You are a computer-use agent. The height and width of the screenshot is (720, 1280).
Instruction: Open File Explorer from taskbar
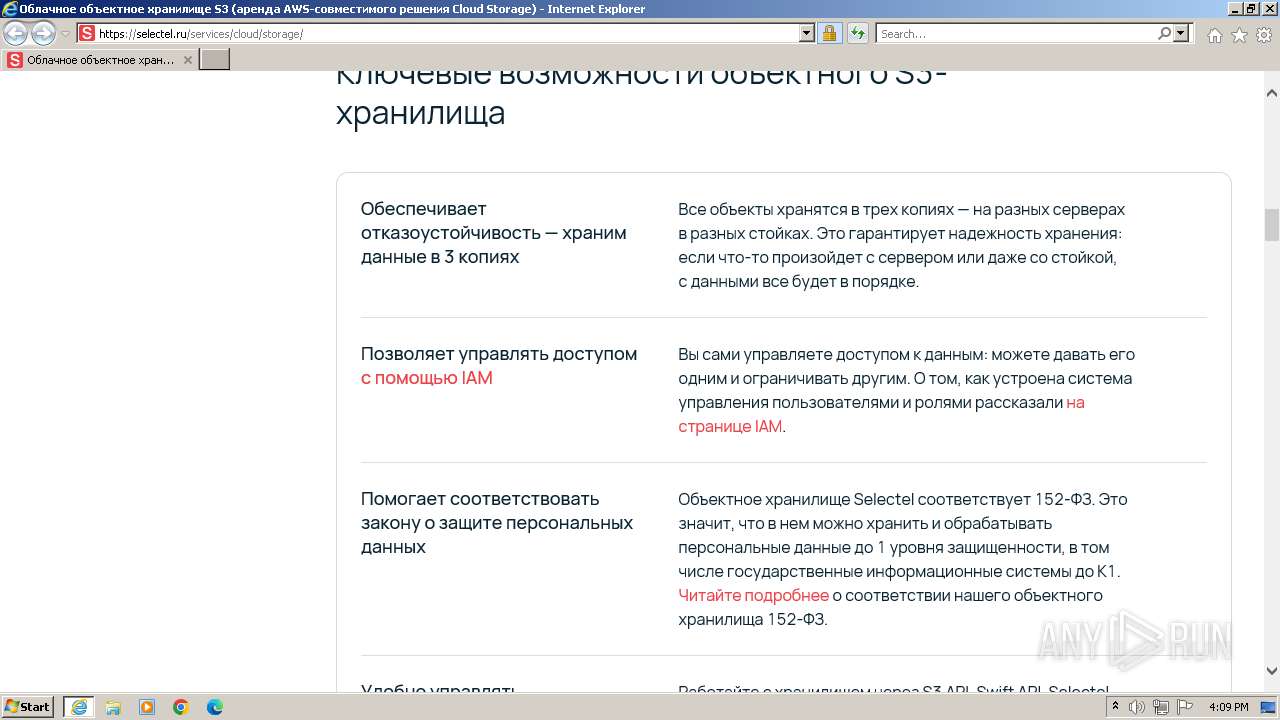(113, 707)
